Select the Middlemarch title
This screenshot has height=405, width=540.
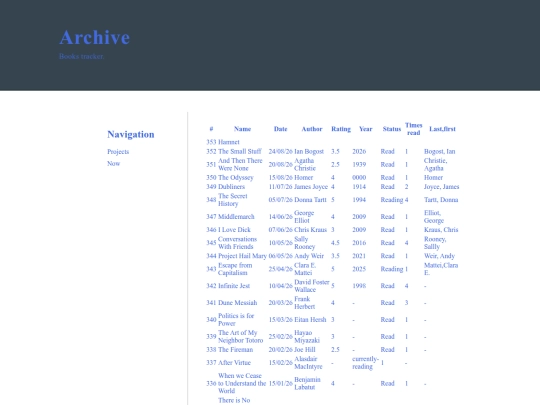point(236,217)
